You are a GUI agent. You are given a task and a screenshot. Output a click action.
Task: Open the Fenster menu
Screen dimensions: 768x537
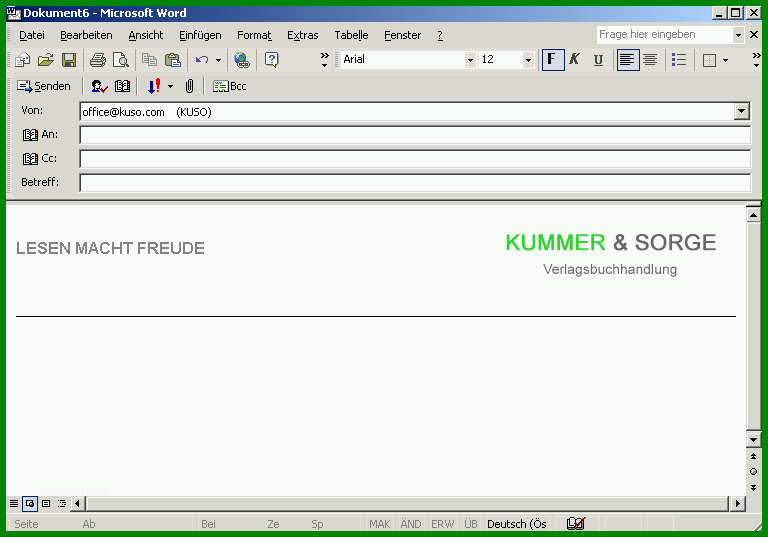pyautogui.click(x=403, y=35)
